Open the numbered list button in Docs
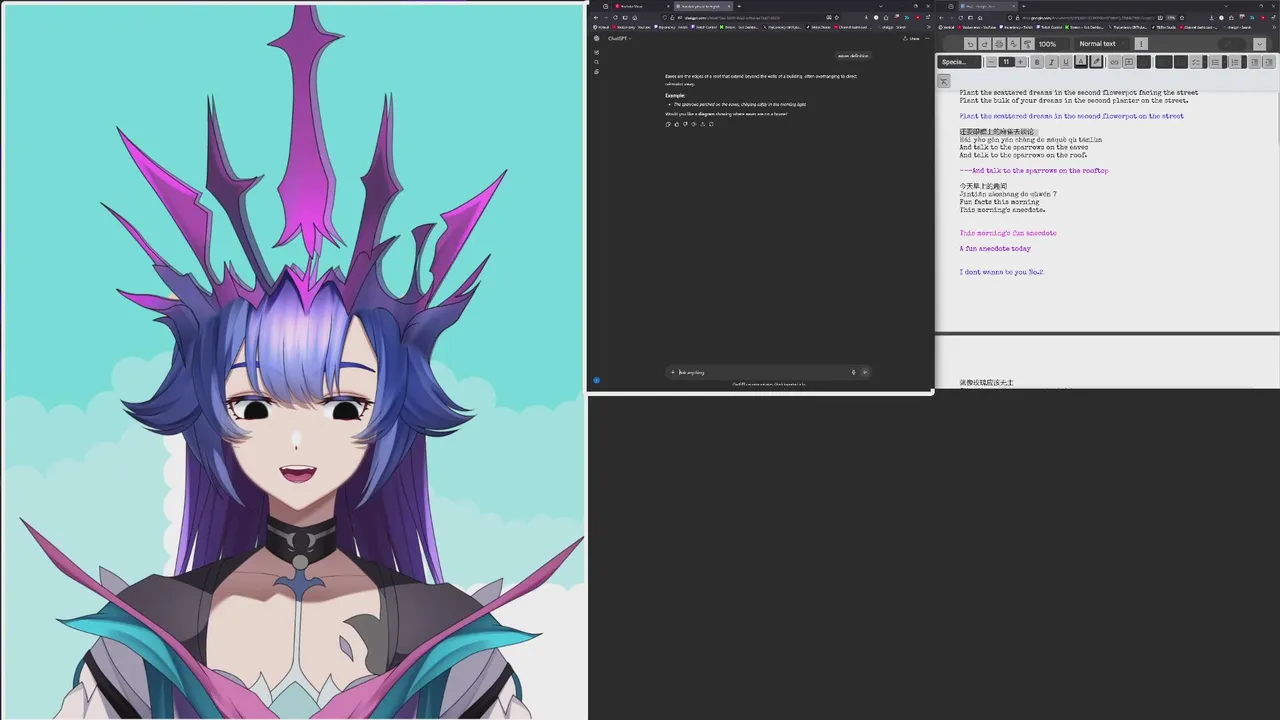 [x=1235, y=62]
